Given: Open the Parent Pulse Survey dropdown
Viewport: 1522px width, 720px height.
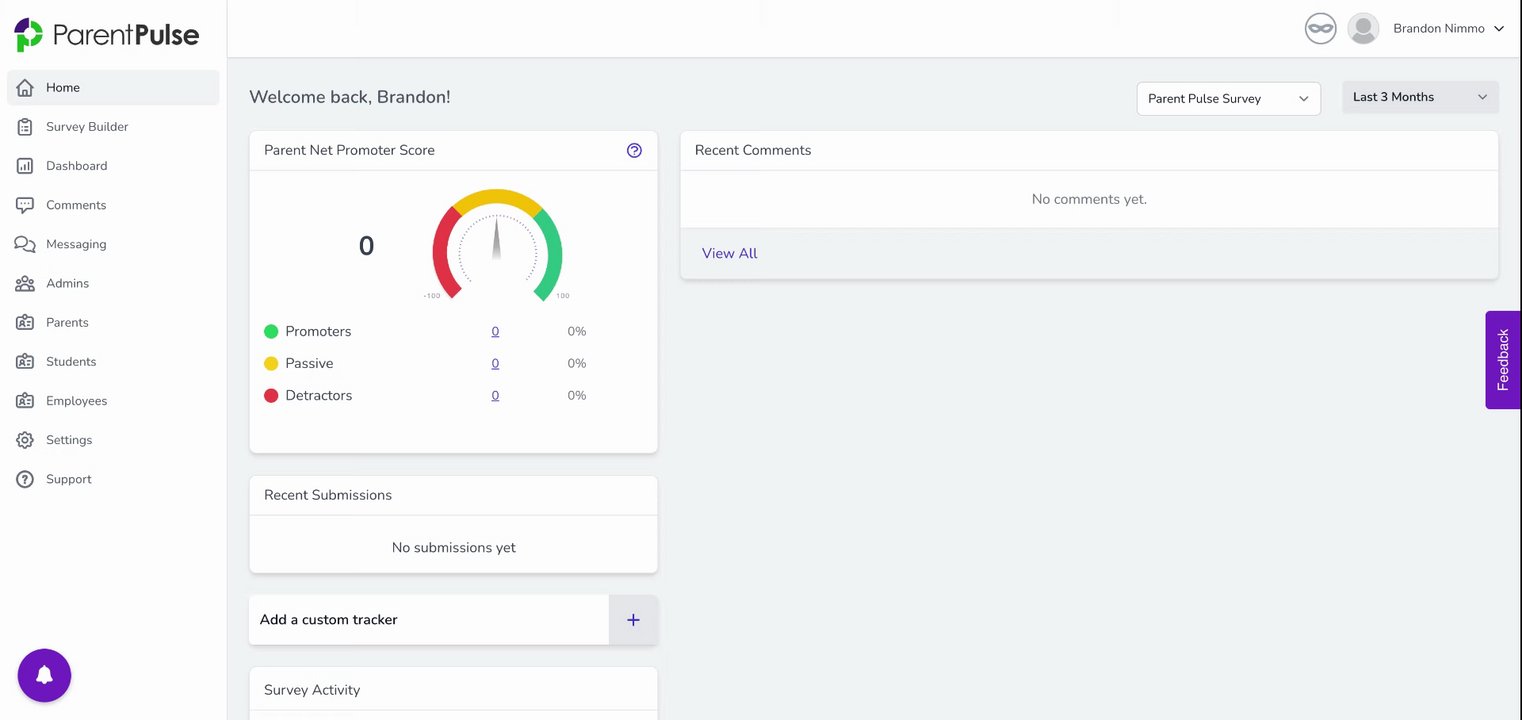Looking at the screenshot, I should [x=1228, y=98].
